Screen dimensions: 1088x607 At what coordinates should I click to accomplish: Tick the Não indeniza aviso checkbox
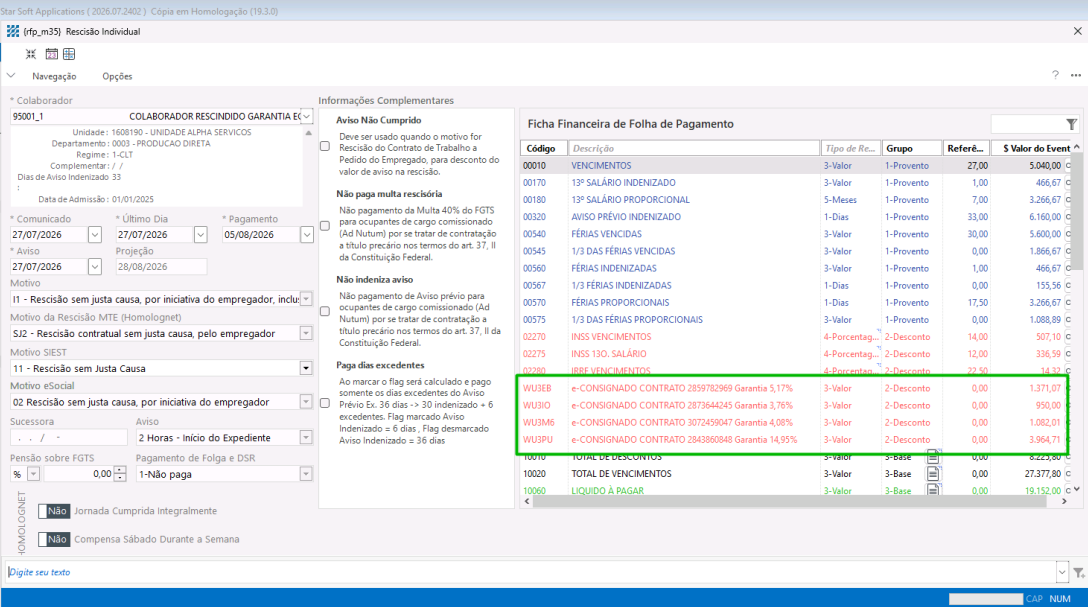pyautogui.click(x=325, y=311)
